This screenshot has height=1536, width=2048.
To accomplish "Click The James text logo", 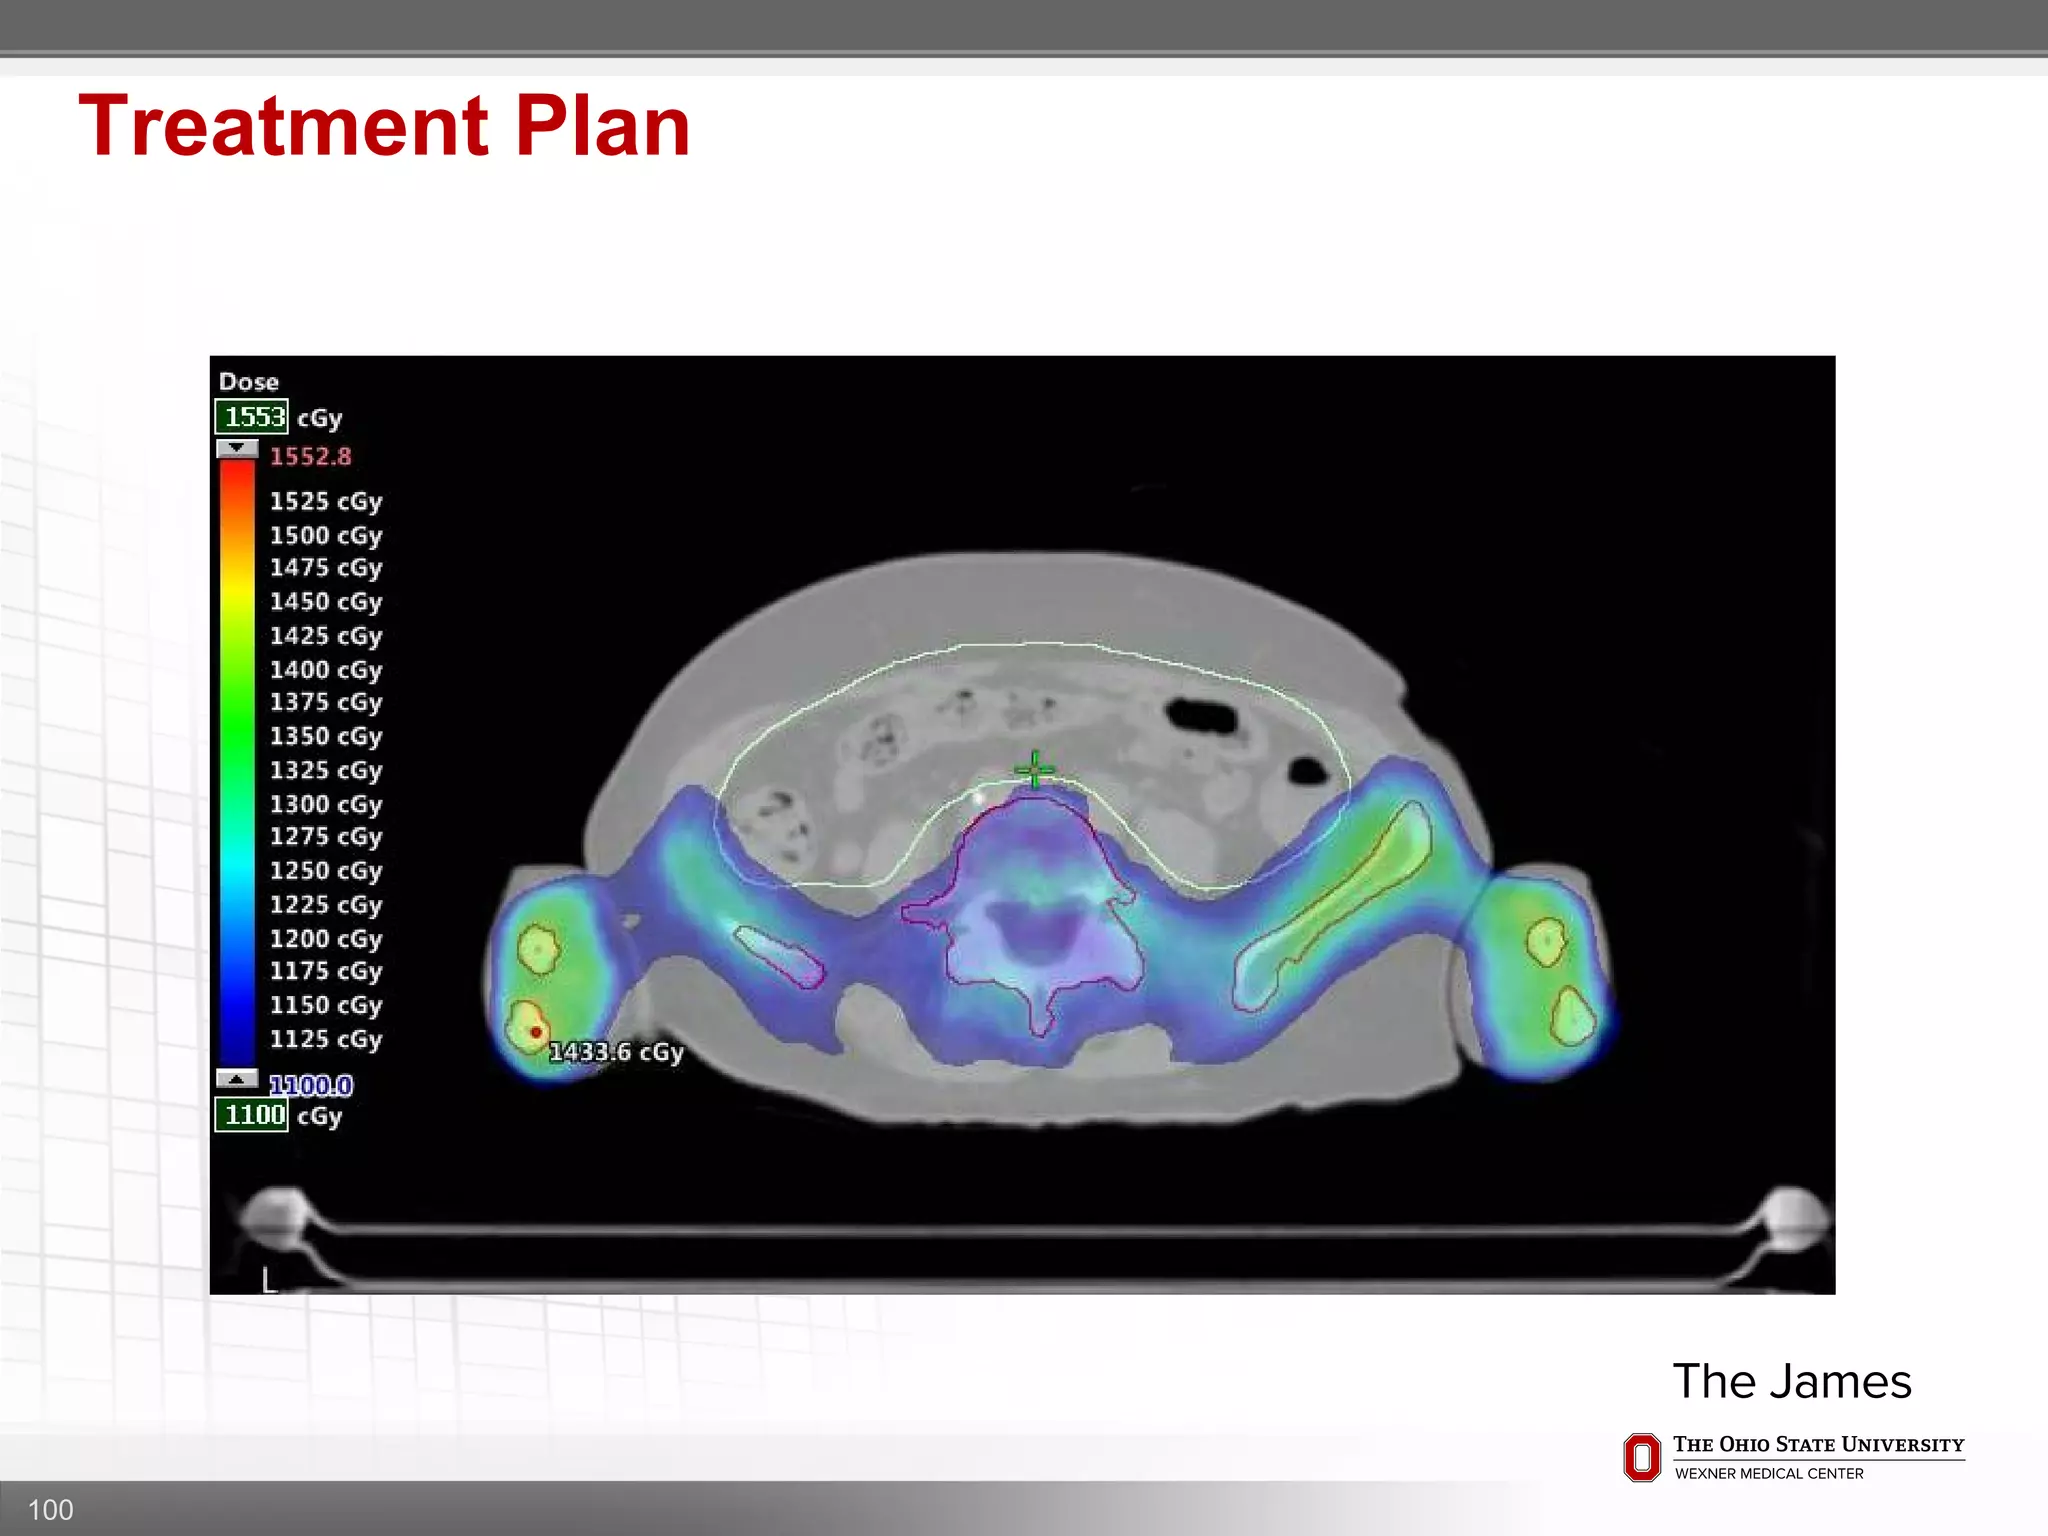I will click(x=1792, y=1382).
